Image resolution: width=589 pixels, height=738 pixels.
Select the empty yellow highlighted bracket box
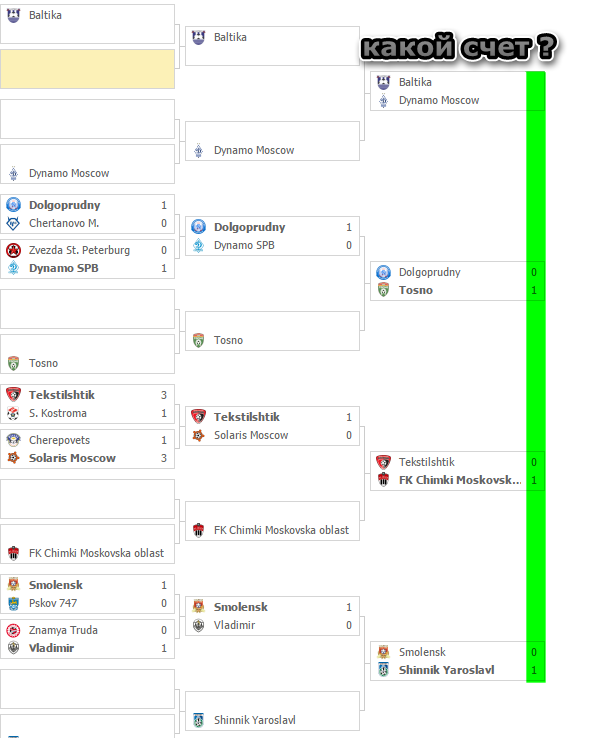pyautogui.click(x=88, y=69)
